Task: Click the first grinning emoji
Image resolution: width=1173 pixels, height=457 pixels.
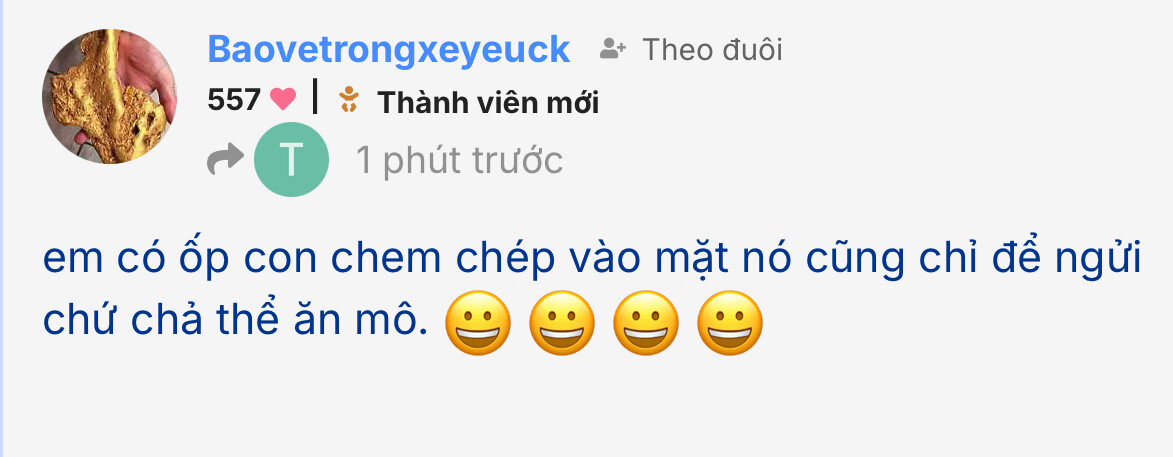Action: coord(478,322)
